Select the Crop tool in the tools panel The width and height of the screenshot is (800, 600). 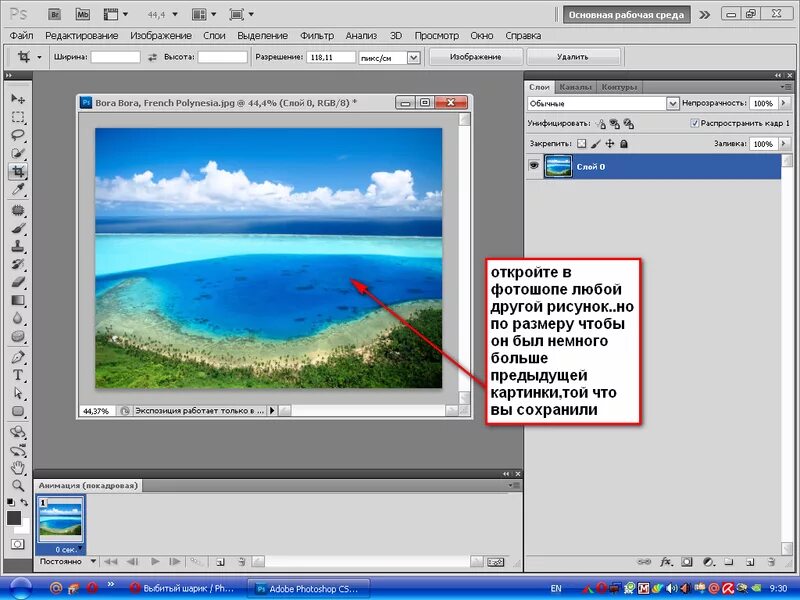tap(18, 171)
